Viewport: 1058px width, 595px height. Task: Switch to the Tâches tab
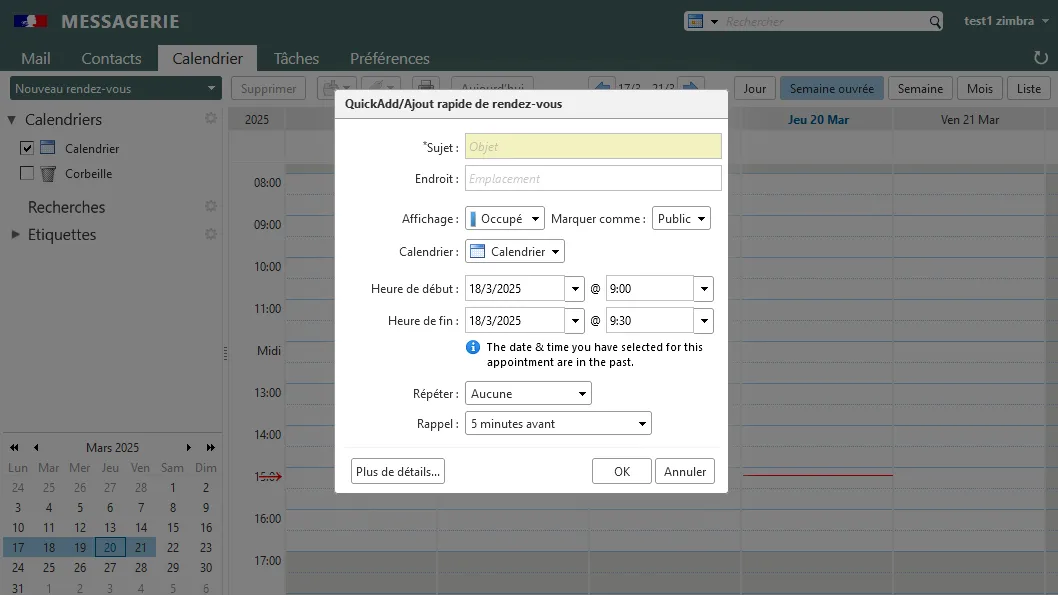296,59
